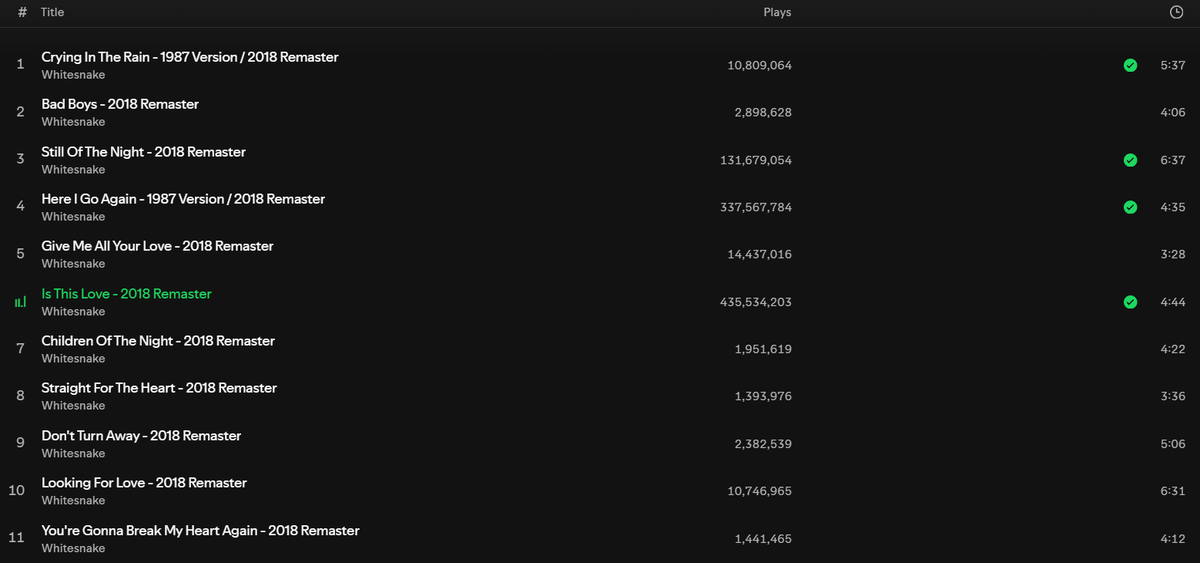Select the Children Of The Night track title
Screen dimensions: 1200x563
158,341
